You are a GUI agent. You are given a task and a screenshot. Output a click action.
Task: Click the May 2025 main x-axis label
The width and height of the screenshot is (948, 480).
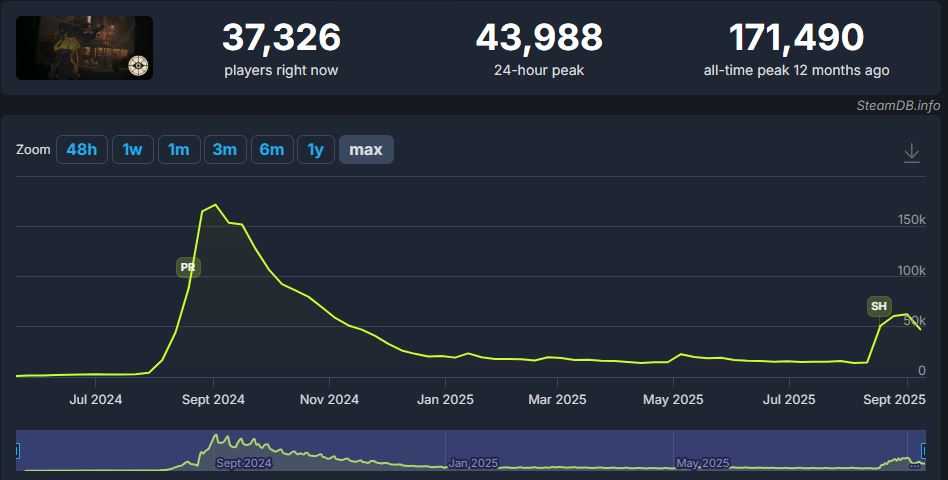tap(674, 400)
